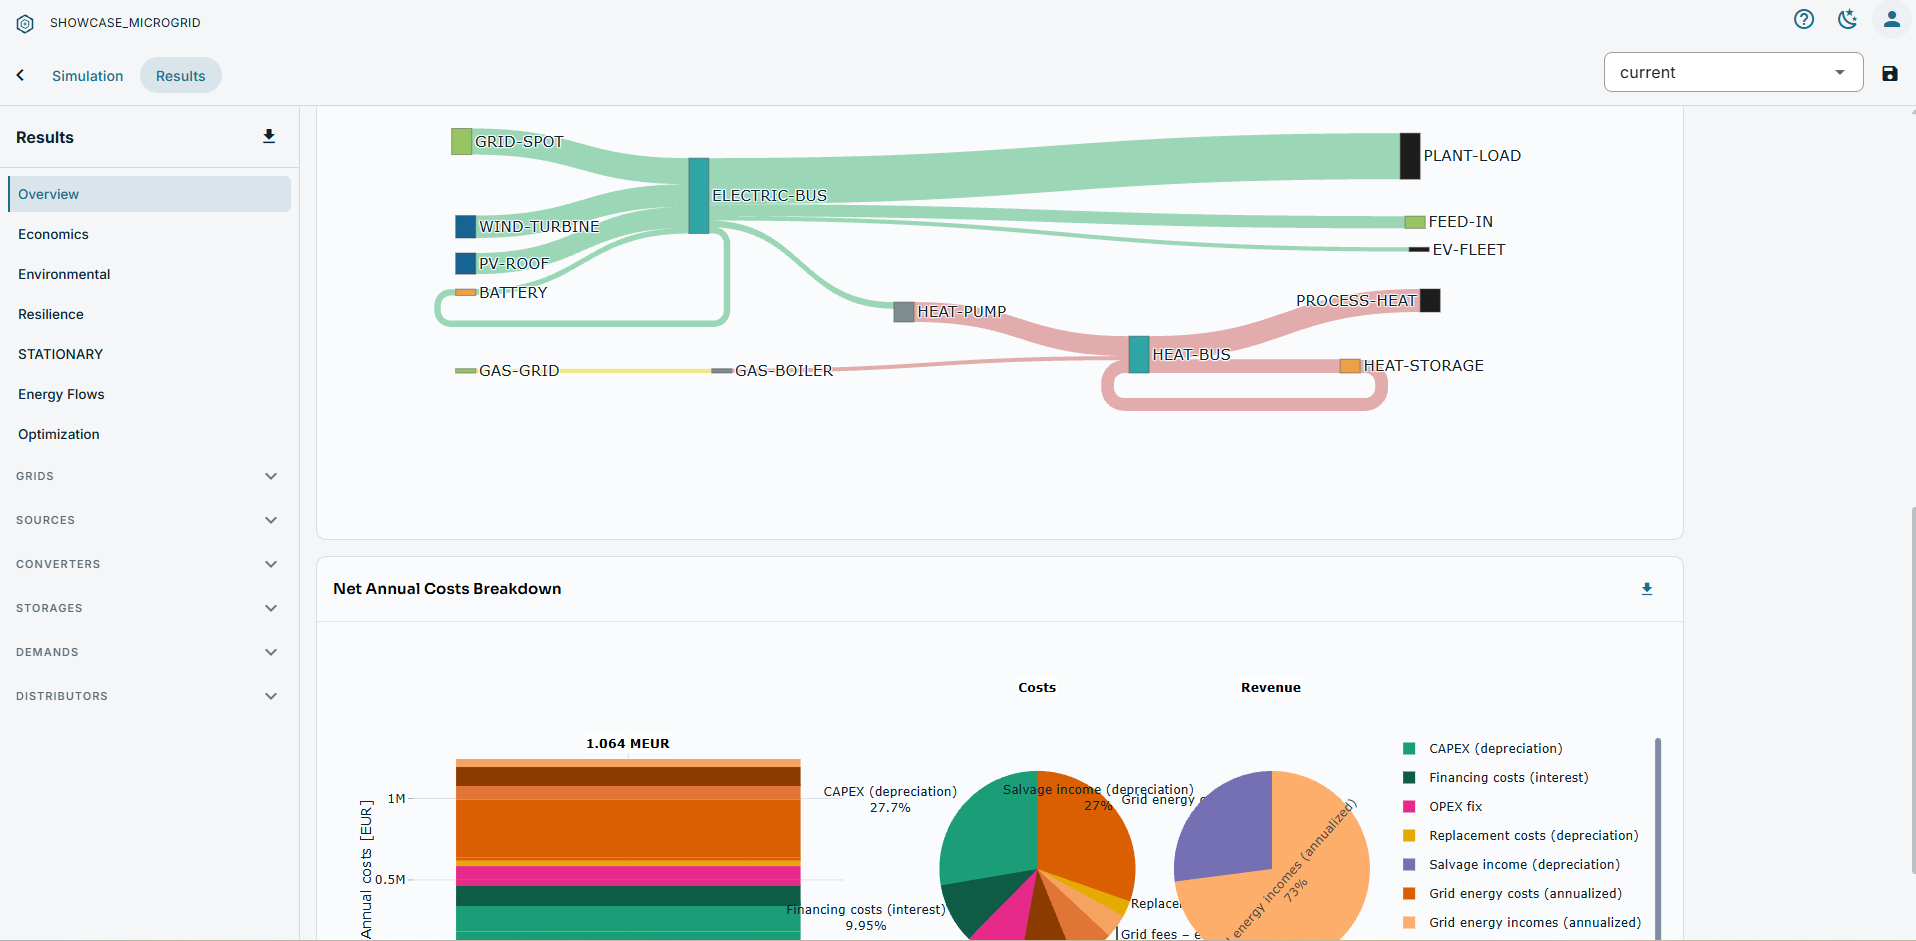Expand the SOURCES section
The width and height of the screenshot is (1916, 941).
[x=148, y=520]
